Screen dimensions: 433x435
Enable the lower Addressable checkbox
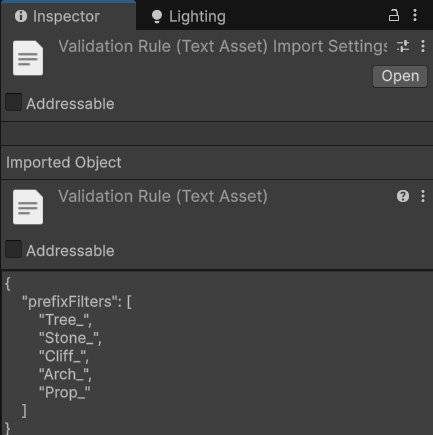pyautogui.click(x=14, y=249)
